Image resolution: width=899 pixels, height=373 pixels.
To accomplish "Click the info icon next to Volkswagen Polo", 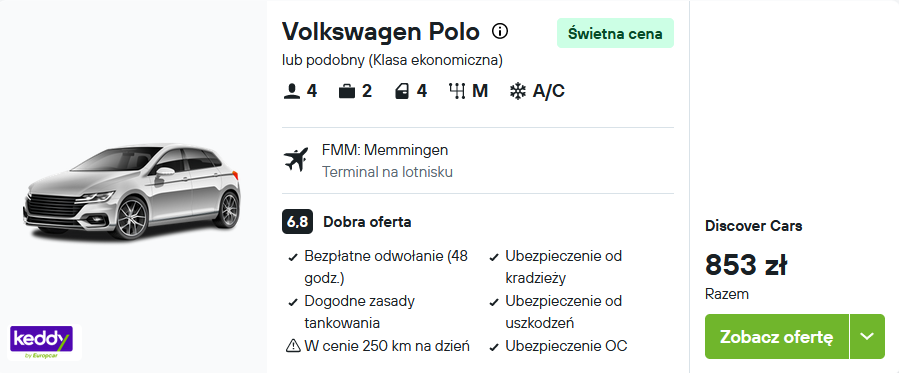I will coord(500,31).
